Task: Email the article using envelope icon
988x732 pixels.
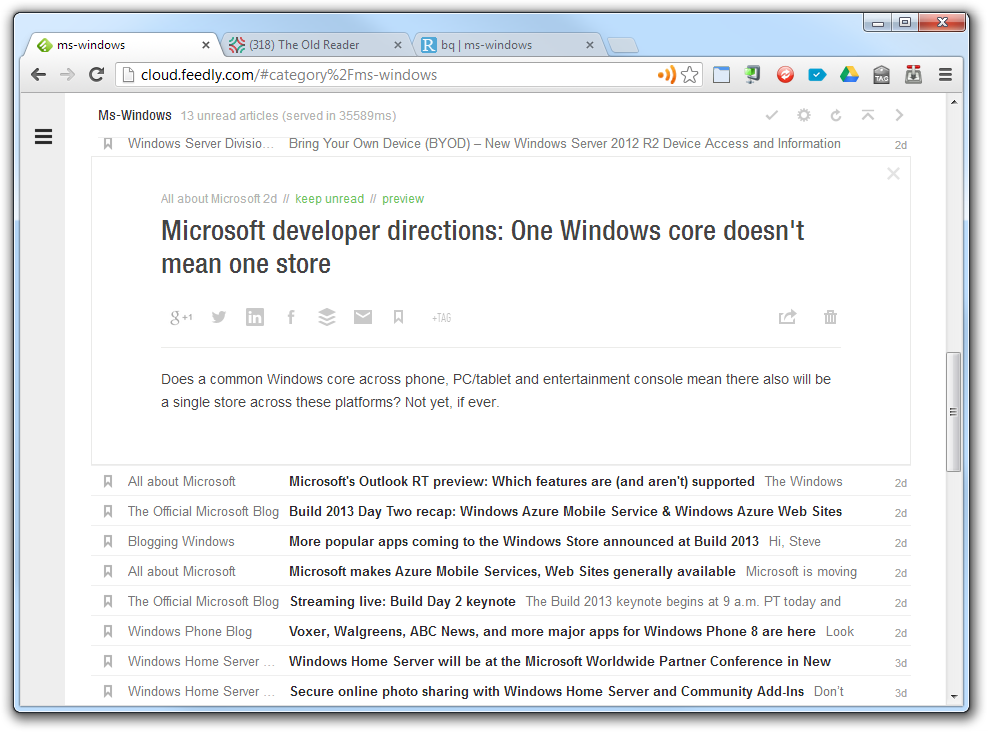Action: (x=363, y=317)
